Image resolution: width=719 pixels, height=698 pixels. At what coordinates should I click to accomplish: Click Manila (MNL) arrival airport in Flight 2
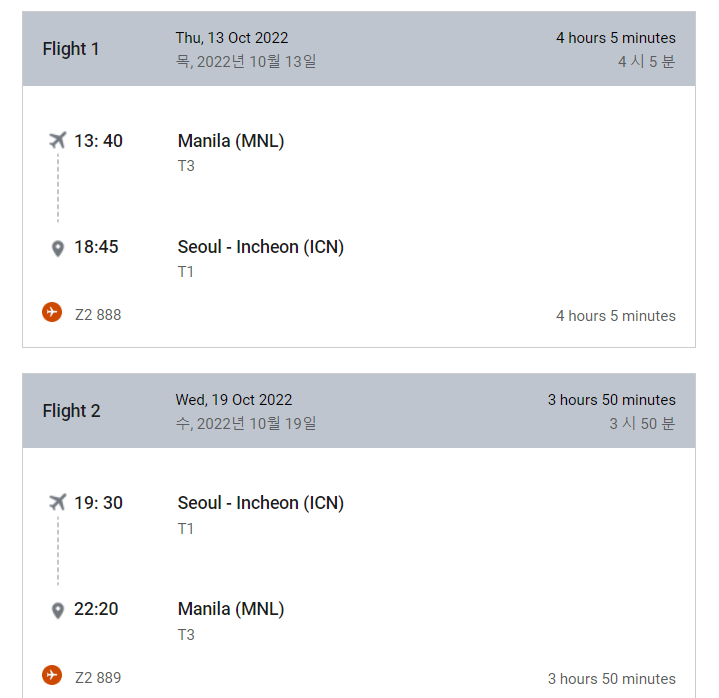pos(231,609)
